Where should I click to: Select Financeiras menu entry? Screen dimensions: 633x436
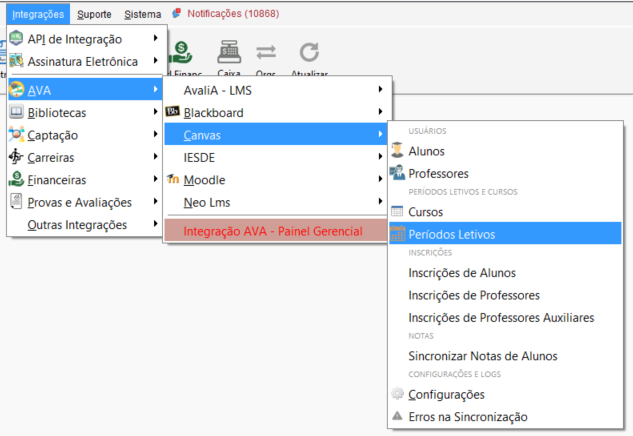(x=85, y=180)
